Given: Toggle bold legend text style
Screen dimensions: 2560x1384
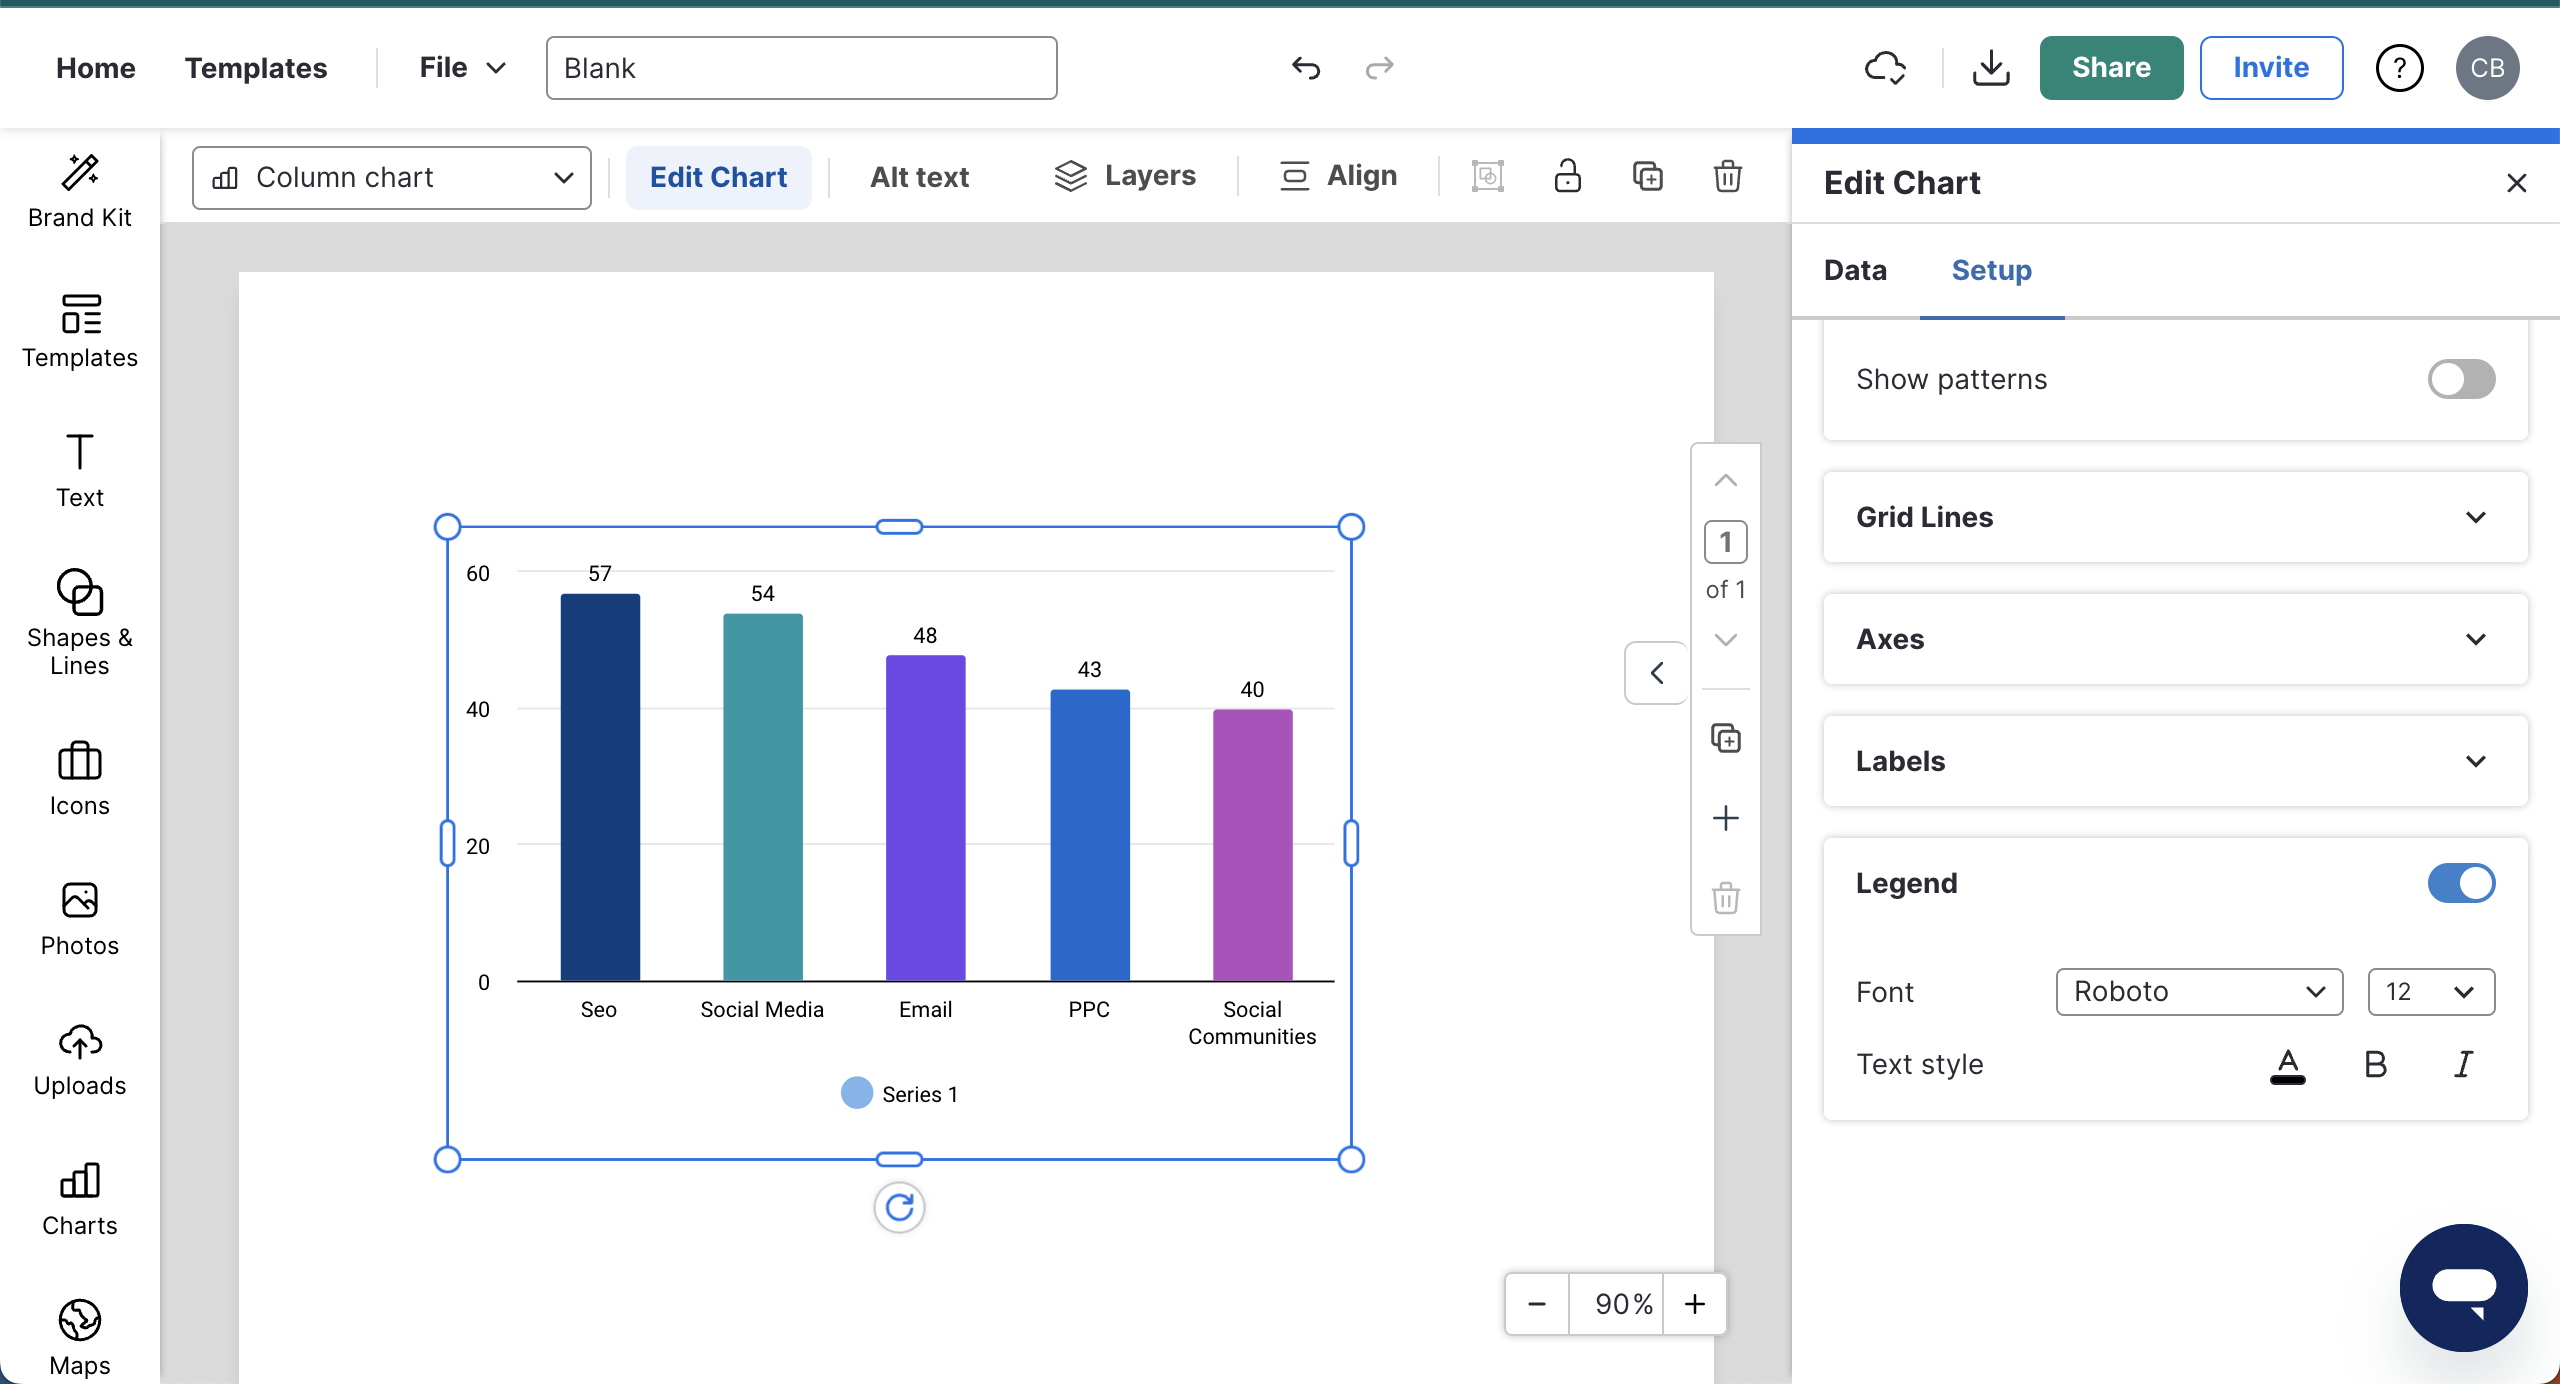Looking at the screenshot, I should [2375, 1064].
